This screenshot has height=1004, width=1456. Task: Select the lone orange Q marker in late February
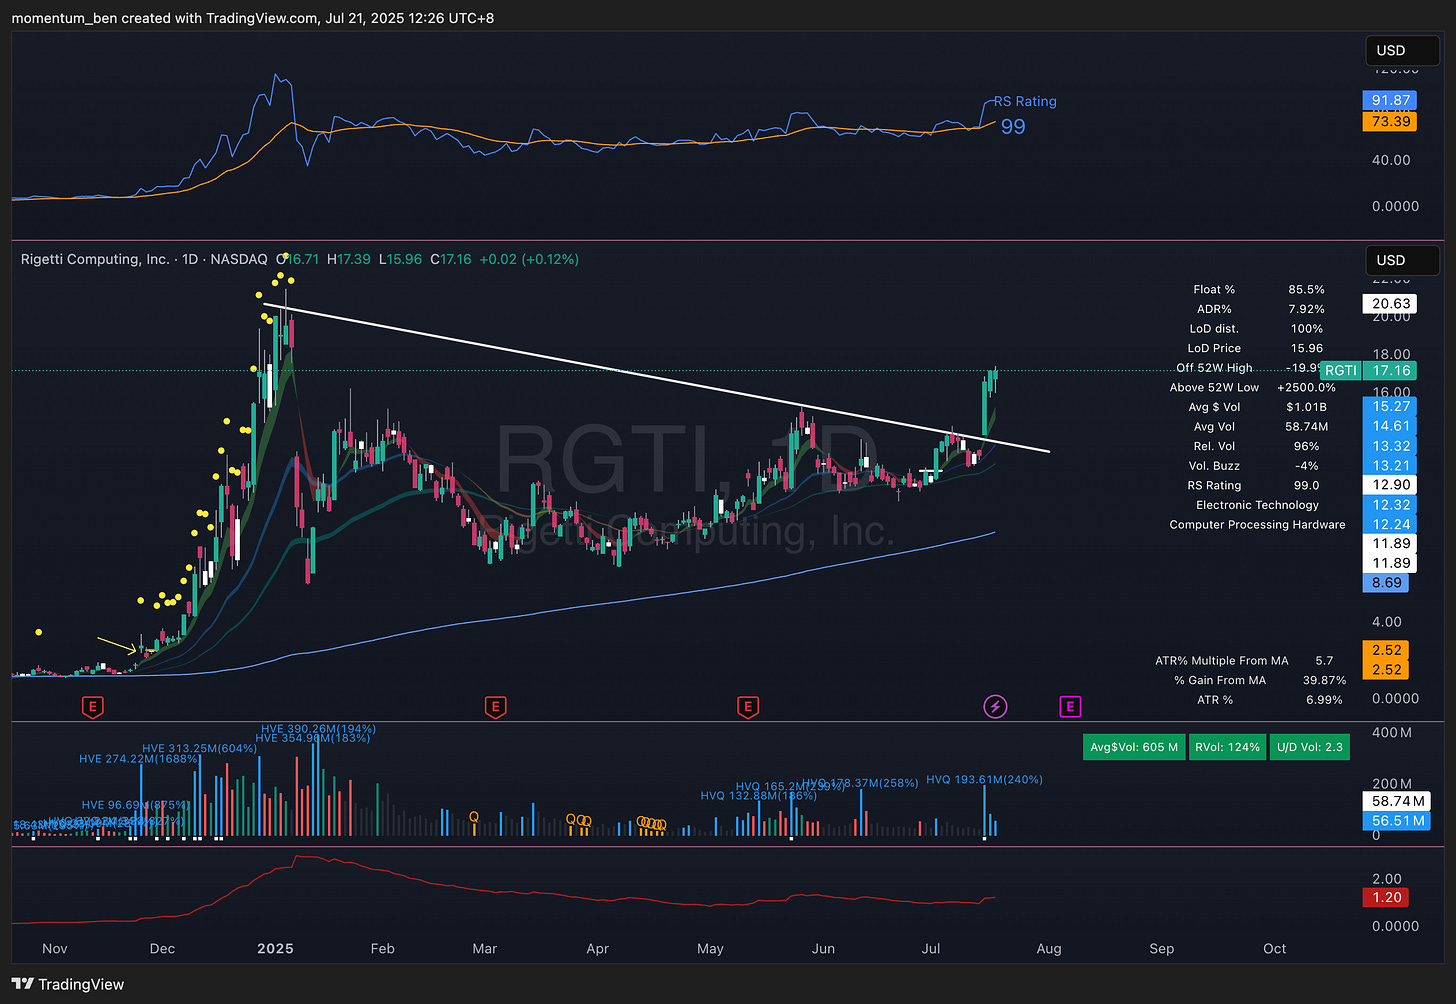click(474, 817)
